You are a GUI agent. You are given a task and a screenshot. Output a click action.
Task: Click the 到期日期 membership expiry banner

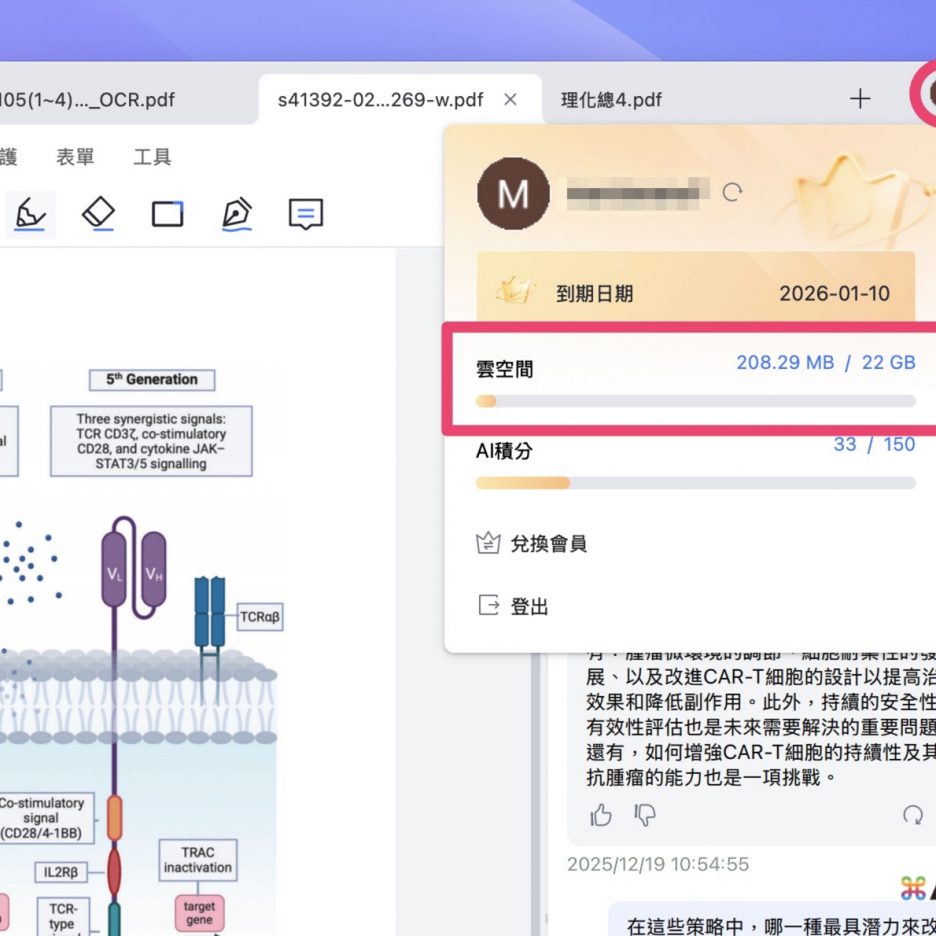(x=695, y=294)
